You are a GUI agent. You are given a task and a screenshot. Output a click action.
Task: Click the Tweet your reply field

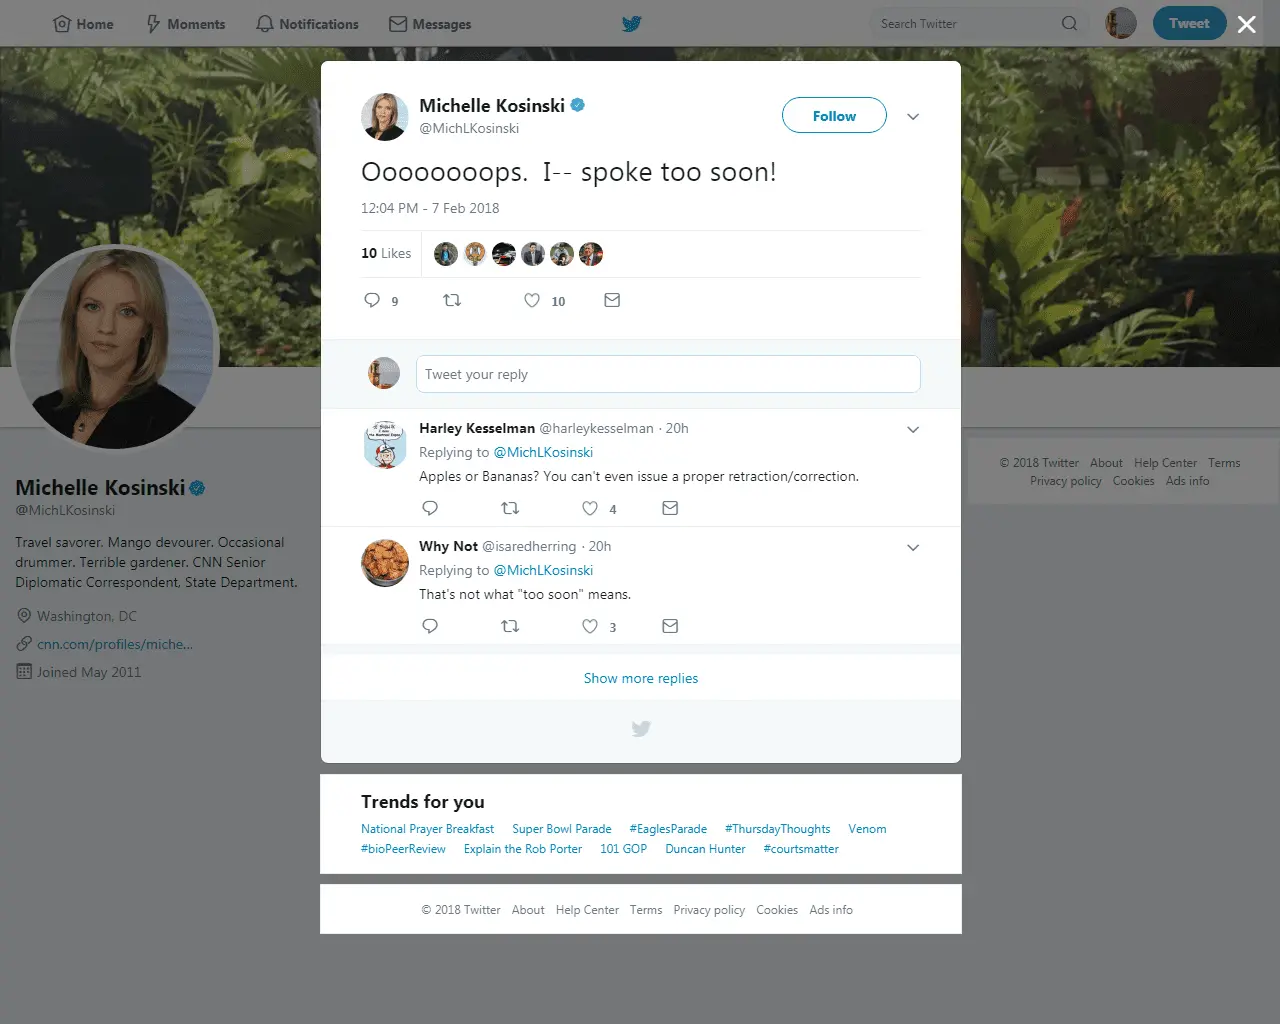coord(668,374)
